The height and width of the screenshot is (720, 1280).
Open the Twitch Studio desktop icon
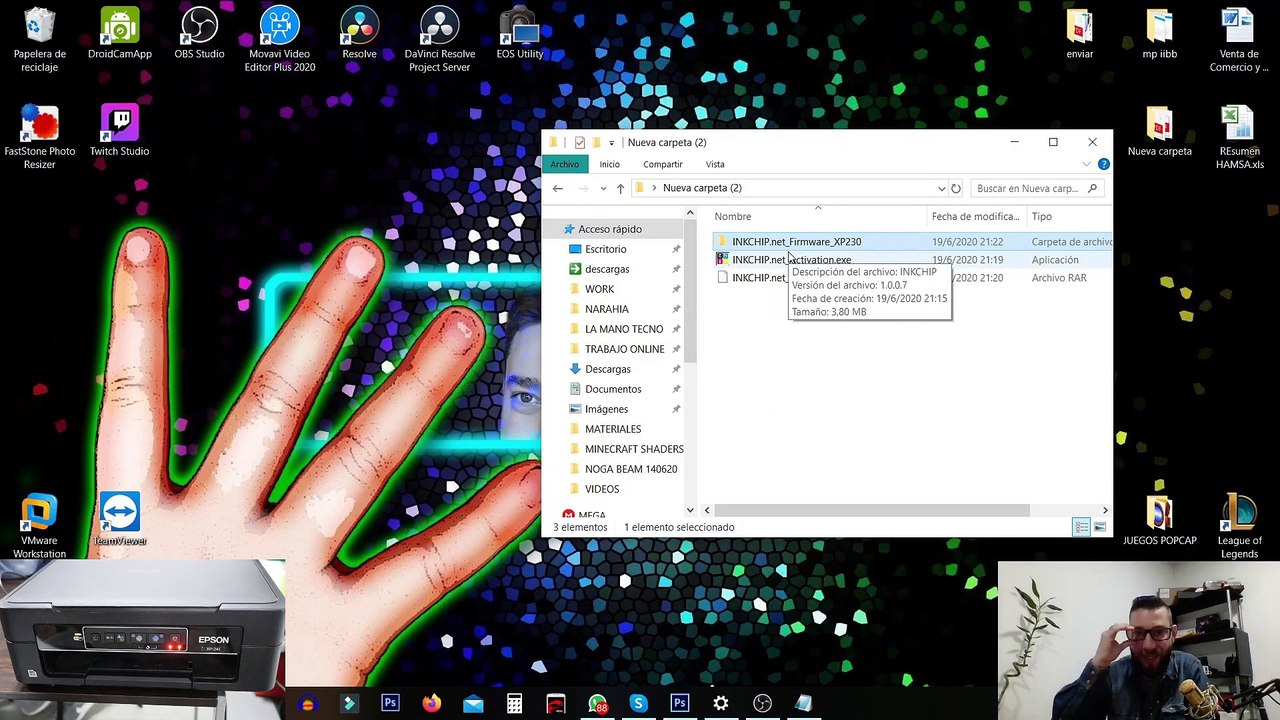(x=119, y=131)
